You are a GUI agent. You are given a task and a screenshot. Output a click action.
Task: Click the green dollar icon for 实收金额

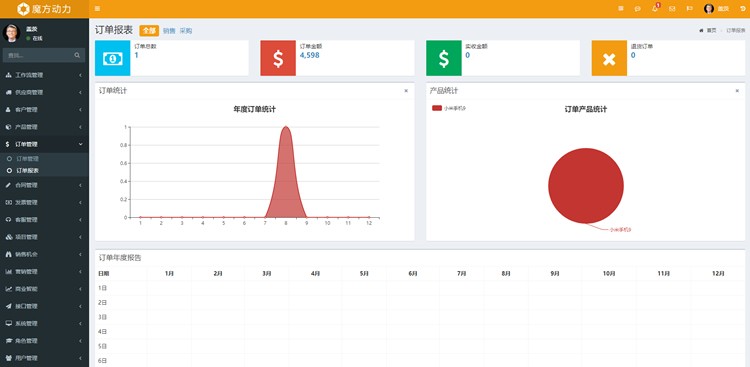tap(444, 58)
